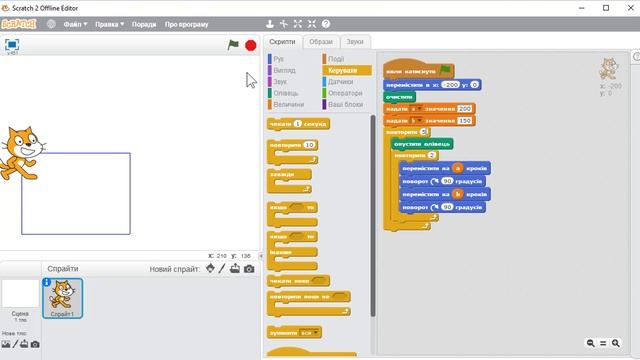Click the 200 value field in set a block
Image resolution: width=640 pixels, height=360 pixels.
(x=464, y=109)
